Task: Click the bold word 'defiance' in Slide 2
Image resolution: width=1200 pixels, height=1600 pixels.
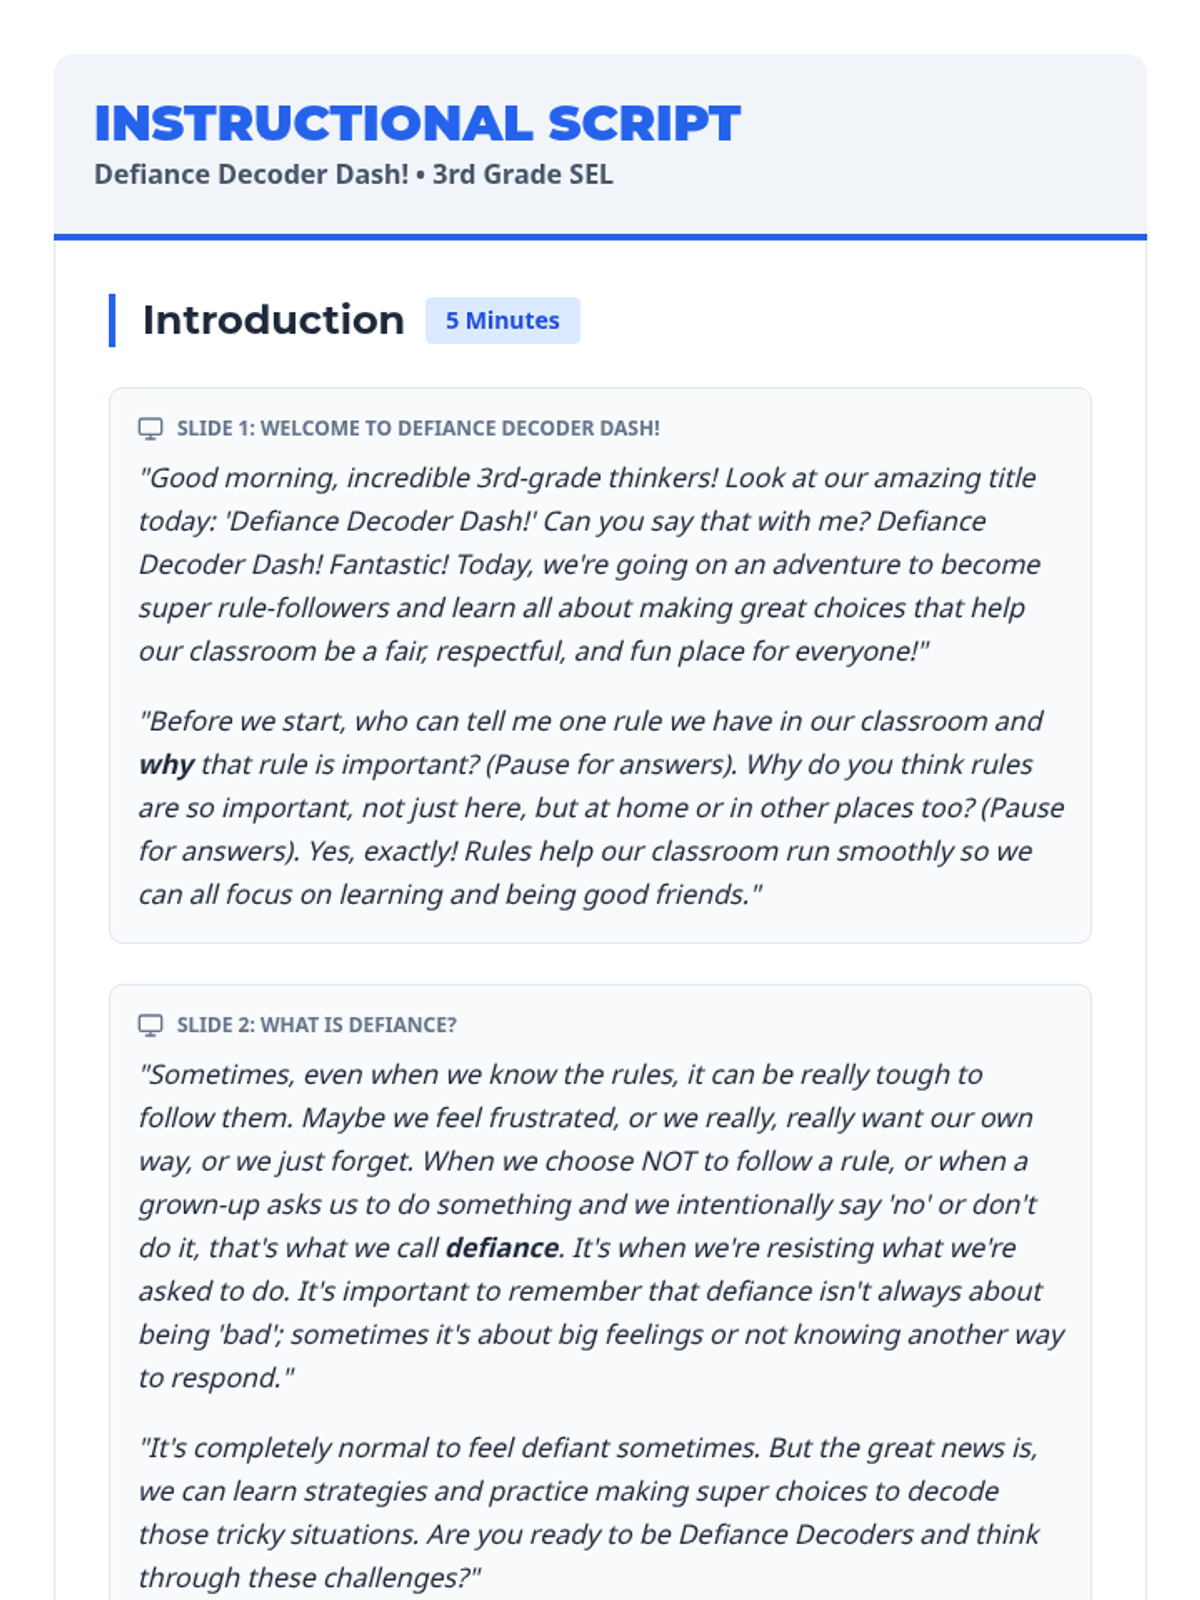Action: (x=502, y=1248)
